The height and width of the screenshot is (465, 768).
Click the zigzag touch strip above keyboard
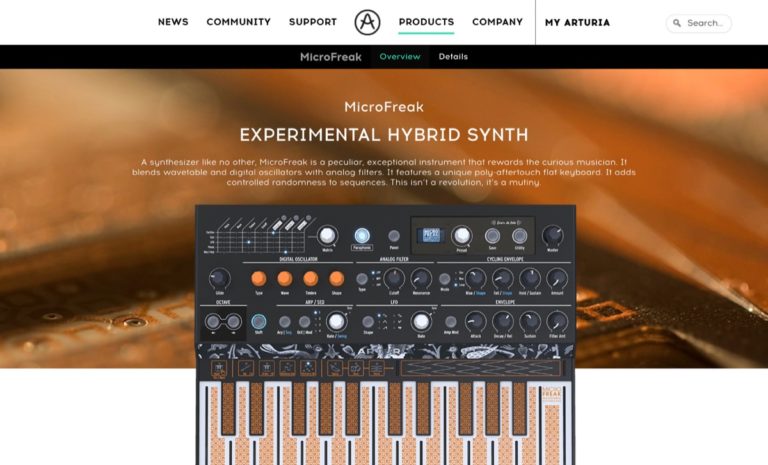(480, 368)
